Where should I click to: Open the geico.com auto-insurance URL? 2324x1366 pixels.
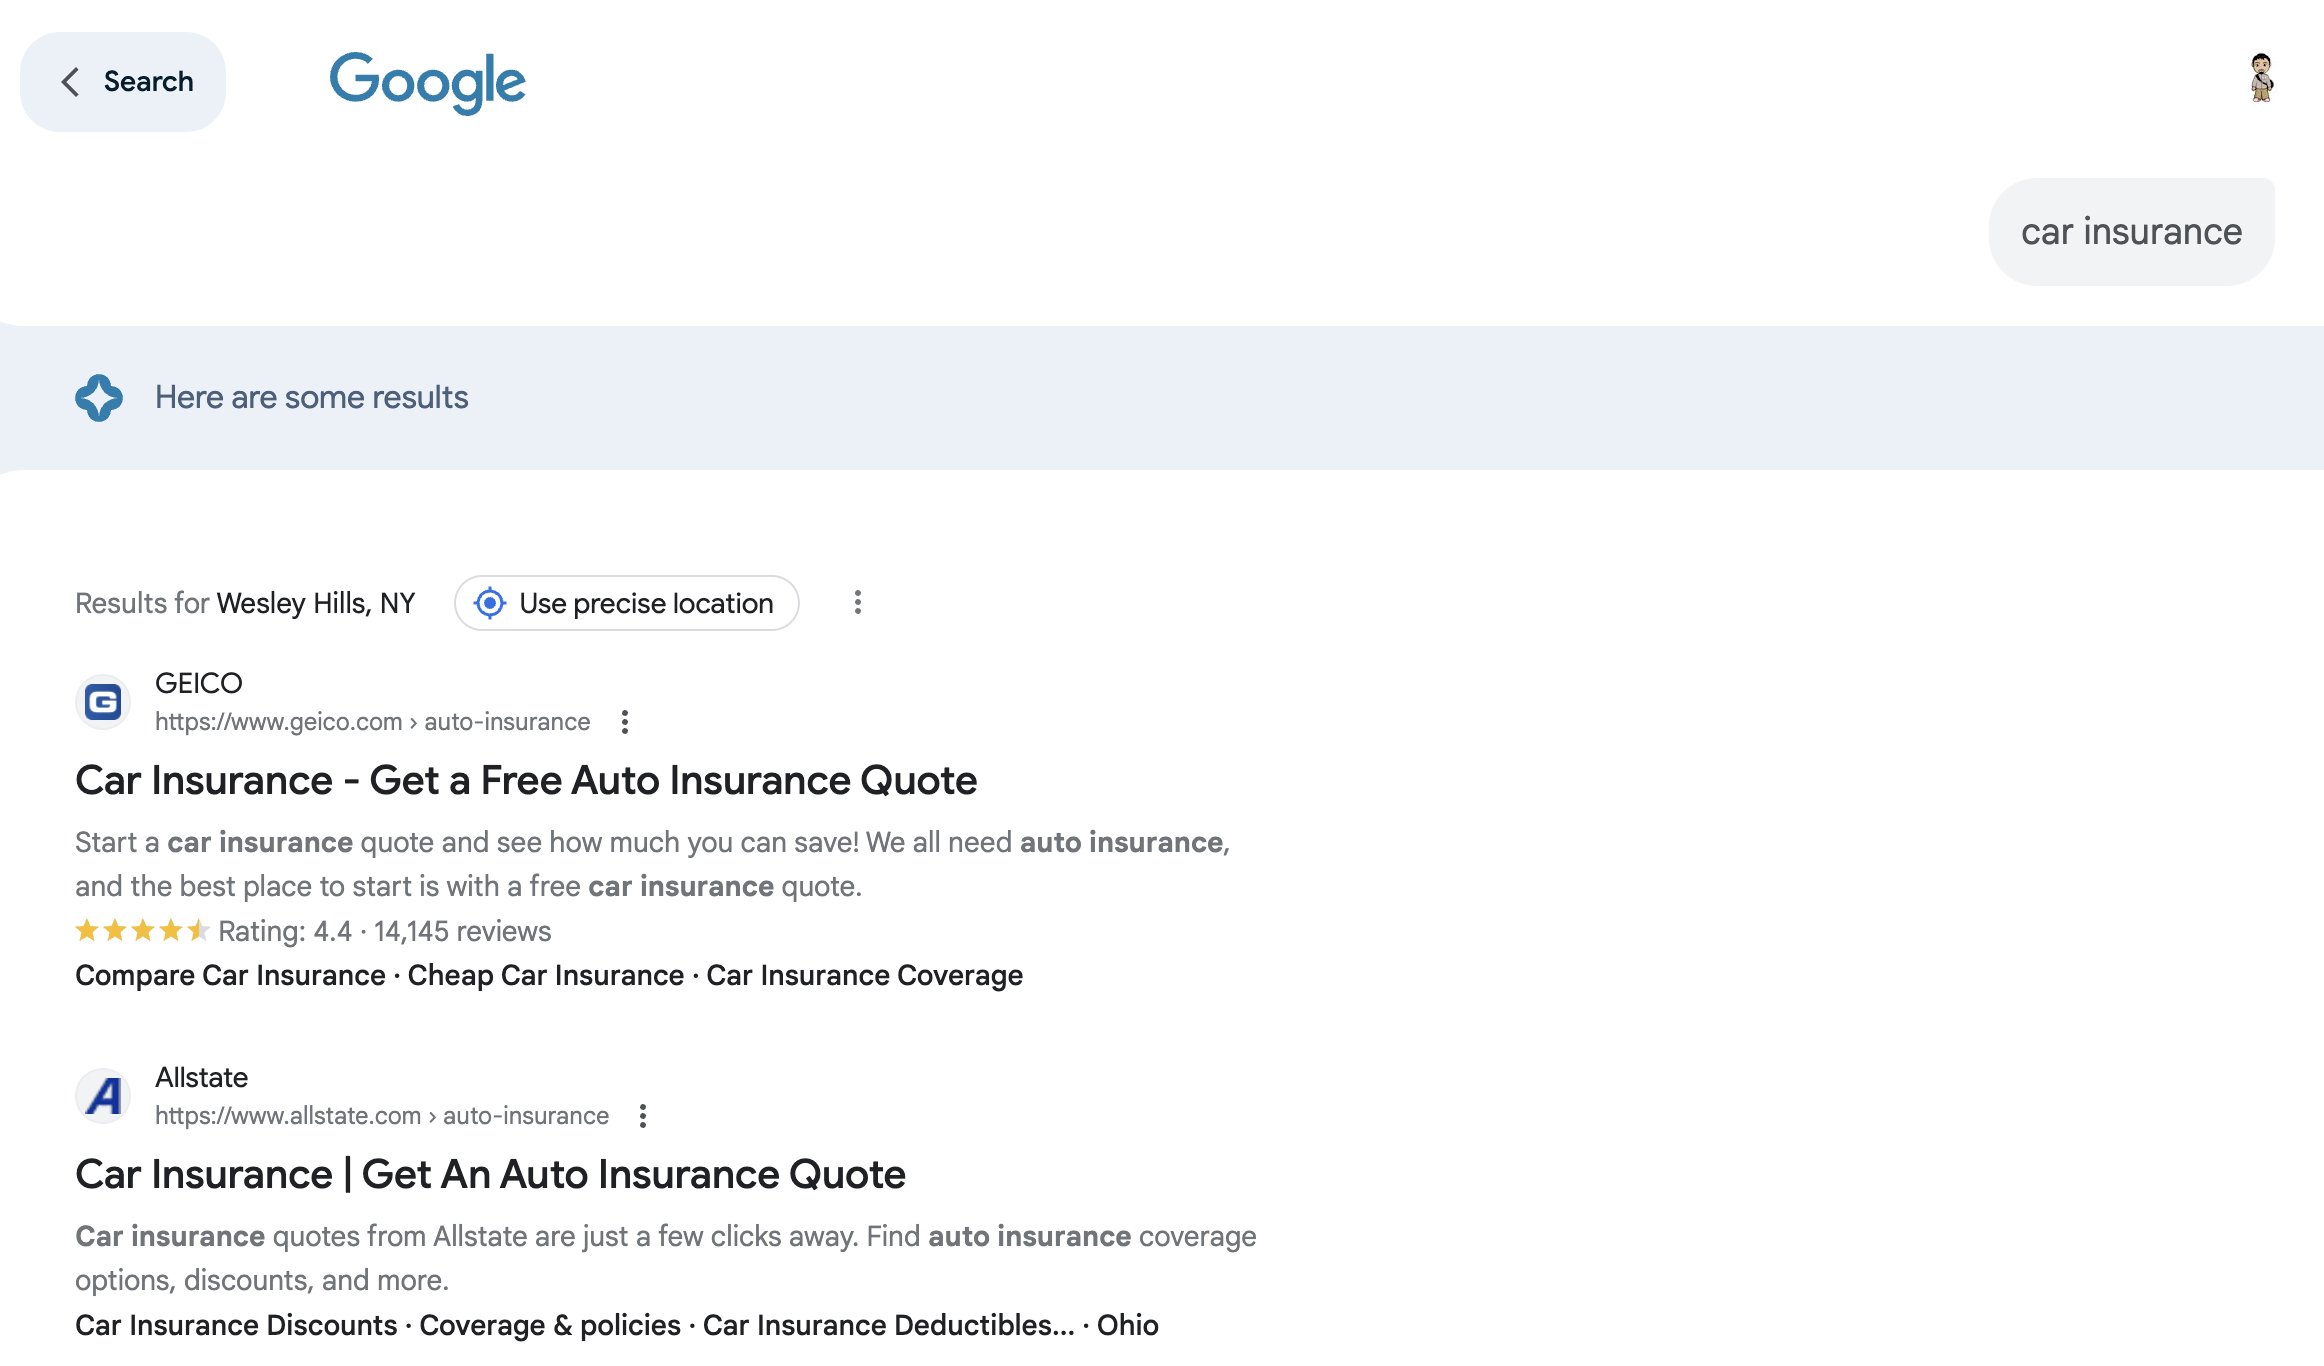coord(372,721)
